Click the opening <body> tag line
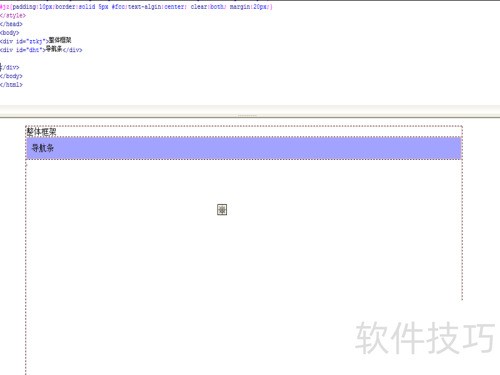This screenshot has width=500, height=375. [10, 33]
